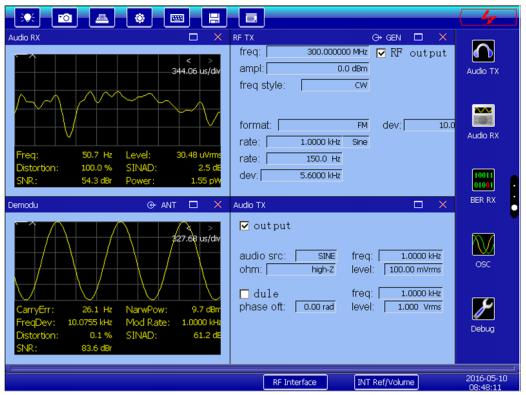Click the window layout toolbar icon

point(252,17)
